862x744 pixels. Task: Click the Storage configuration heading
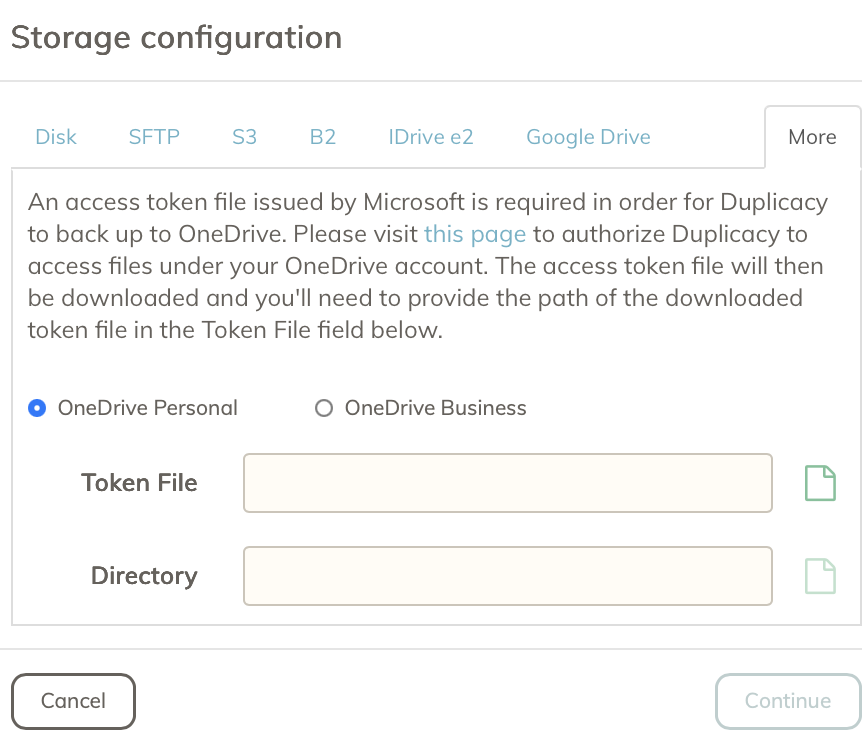pyautogui.click(x=176, y=38)
